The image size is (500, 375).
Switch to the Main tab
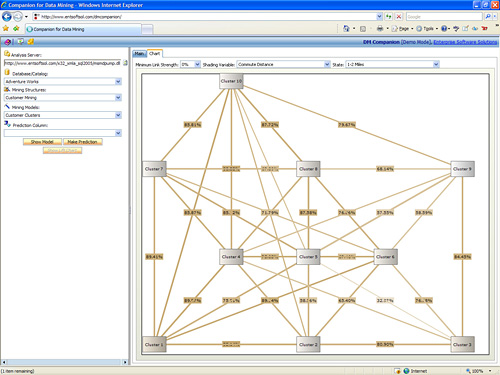click(140, 53)
